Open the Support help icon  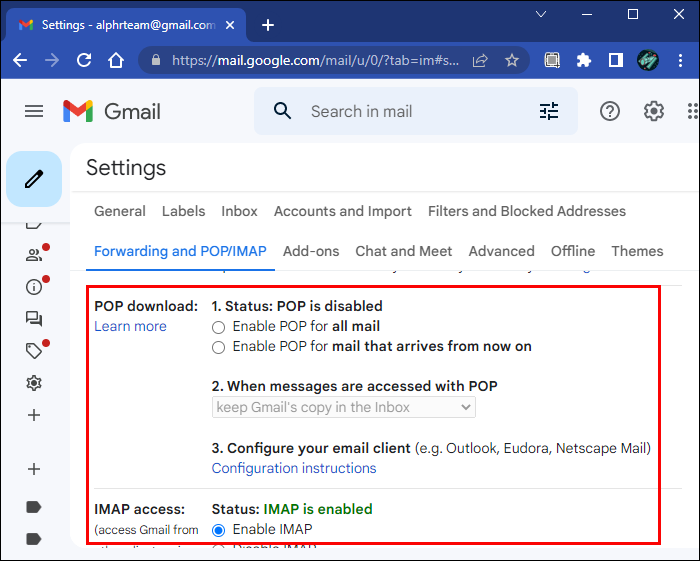[x=610, y=111]
